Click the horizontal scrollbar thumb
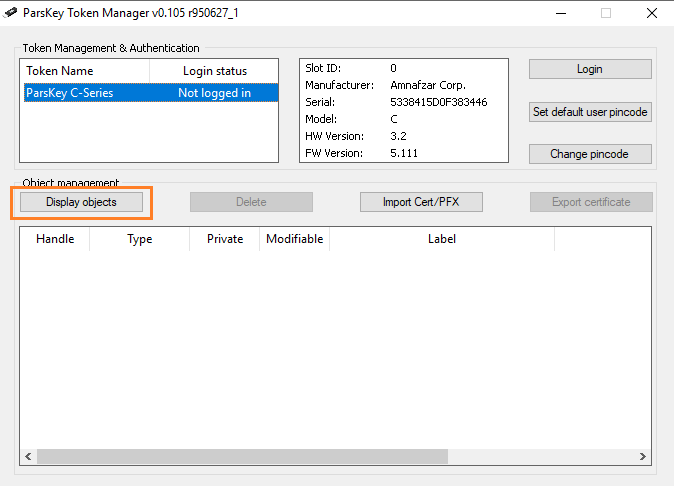This screenshot has width=674, height=486. [242, 456]
